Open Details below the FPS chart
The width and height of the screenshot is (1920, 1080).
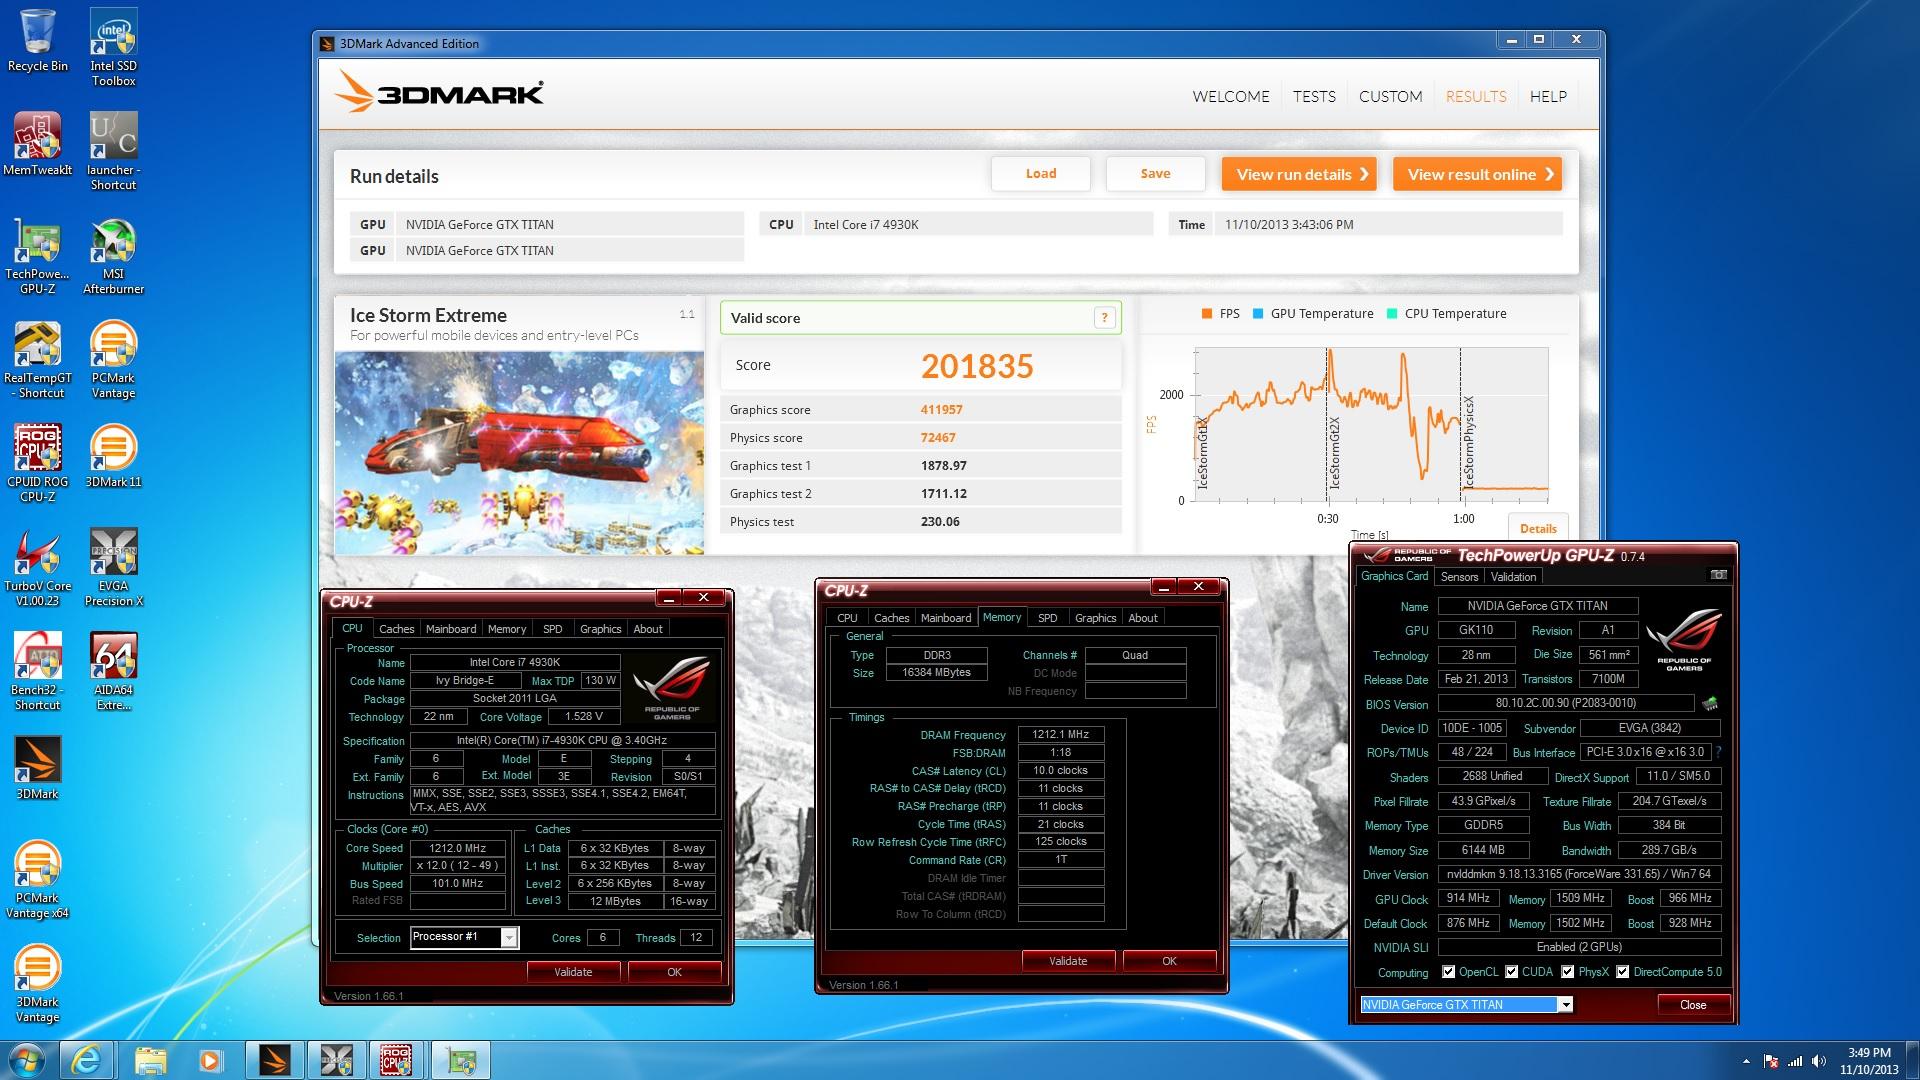(1538, 528)
